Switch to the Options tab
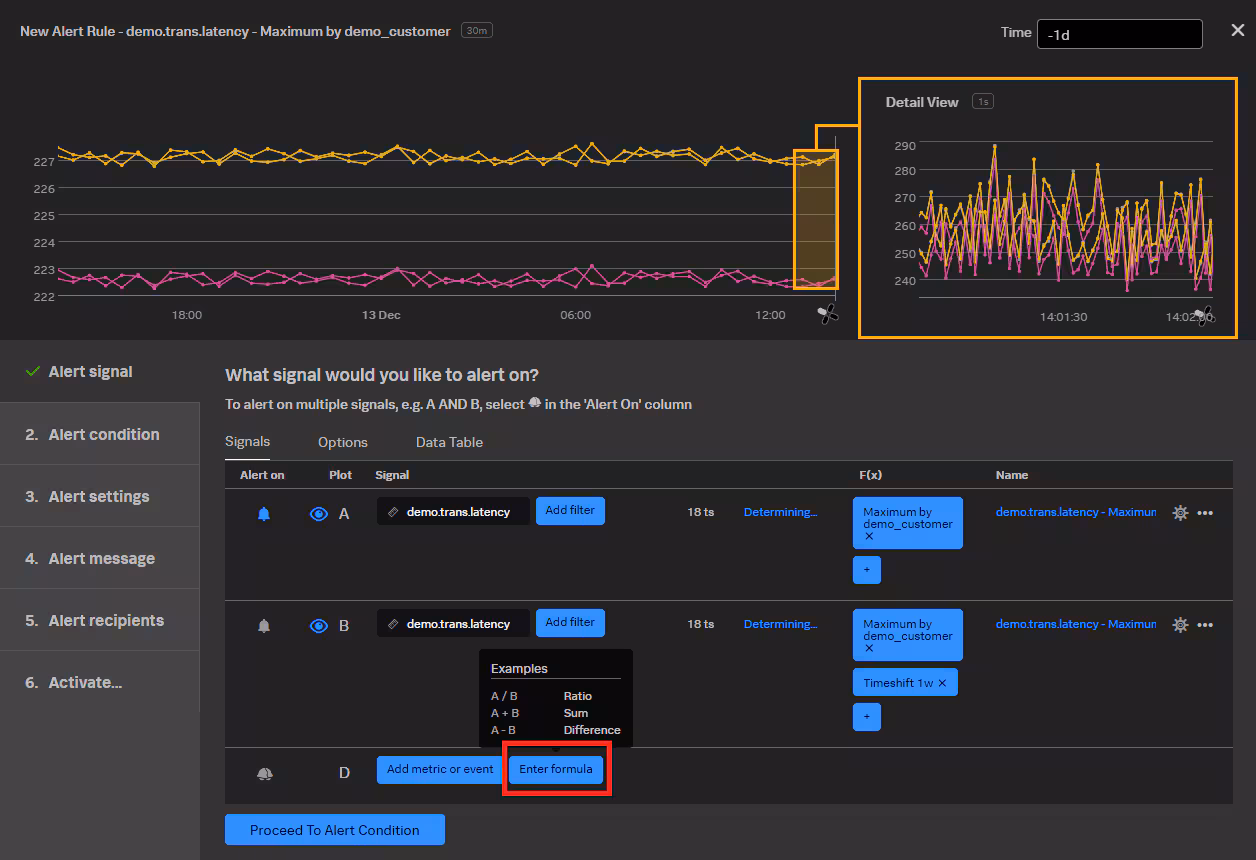 point(343,442)
